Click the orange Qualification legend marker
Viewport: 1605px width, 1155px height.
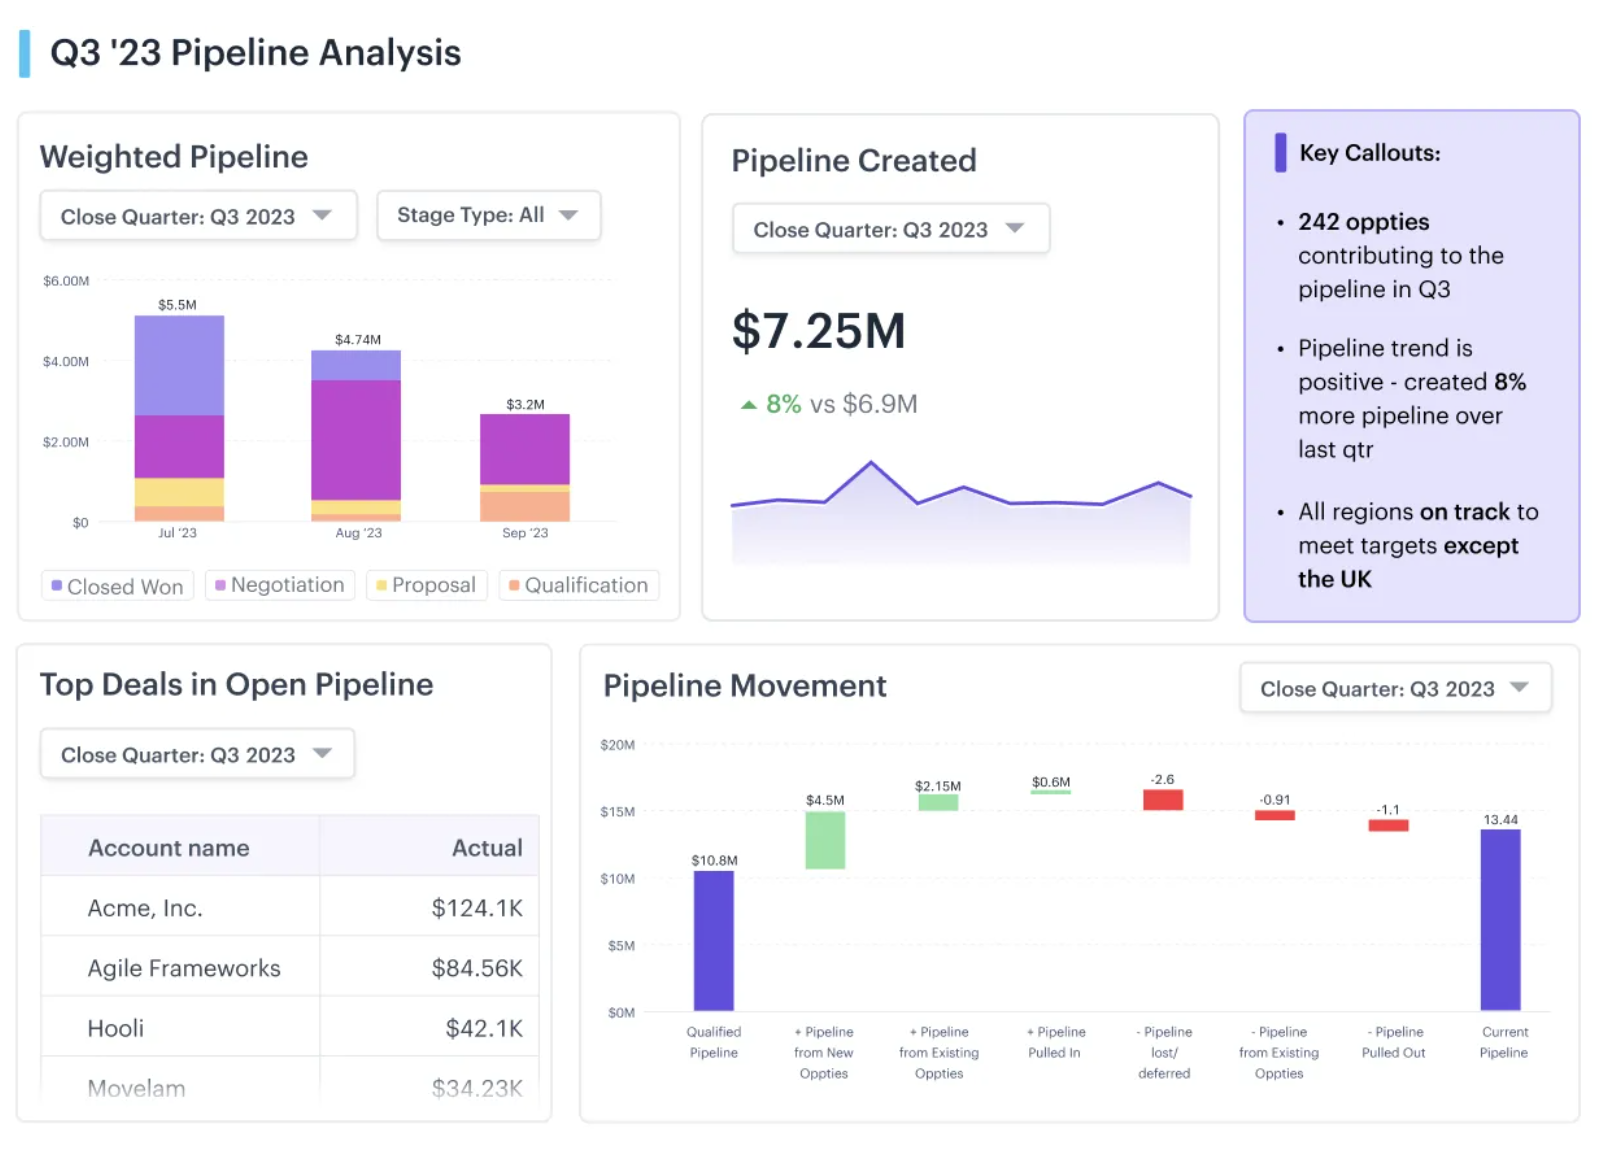point(512,585)
